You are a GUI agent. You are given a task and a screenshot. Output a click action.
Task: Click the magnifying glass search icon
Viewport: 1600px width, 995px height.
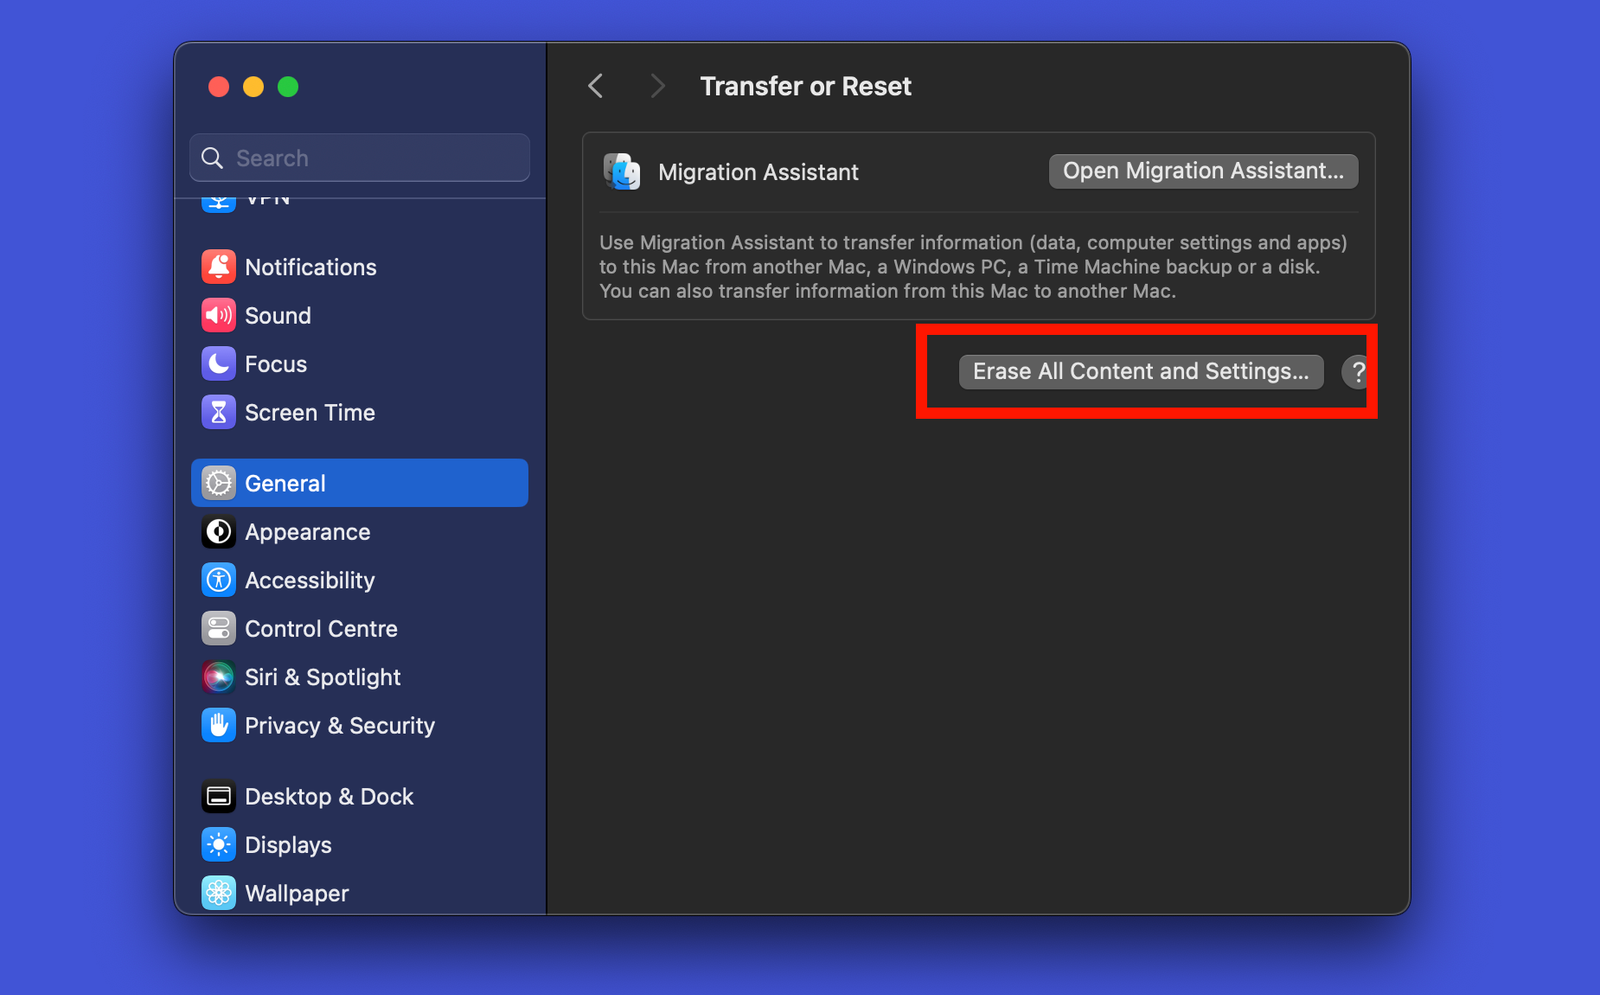click(212, 158)
